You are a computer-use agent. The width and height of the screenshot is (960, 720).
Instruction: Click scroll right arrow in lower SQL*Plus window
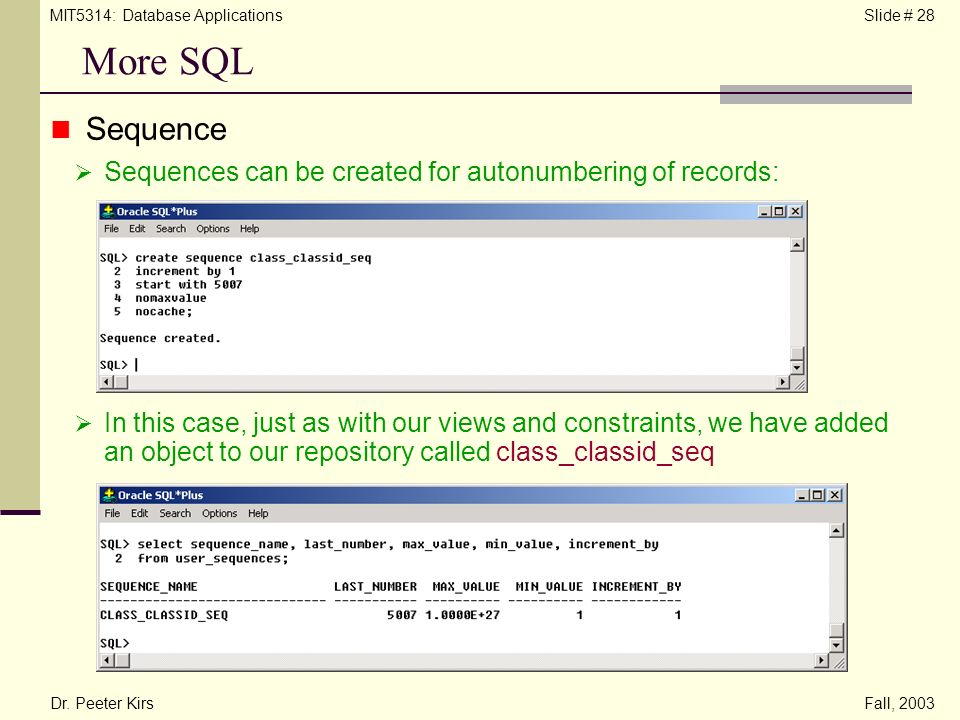822,661
